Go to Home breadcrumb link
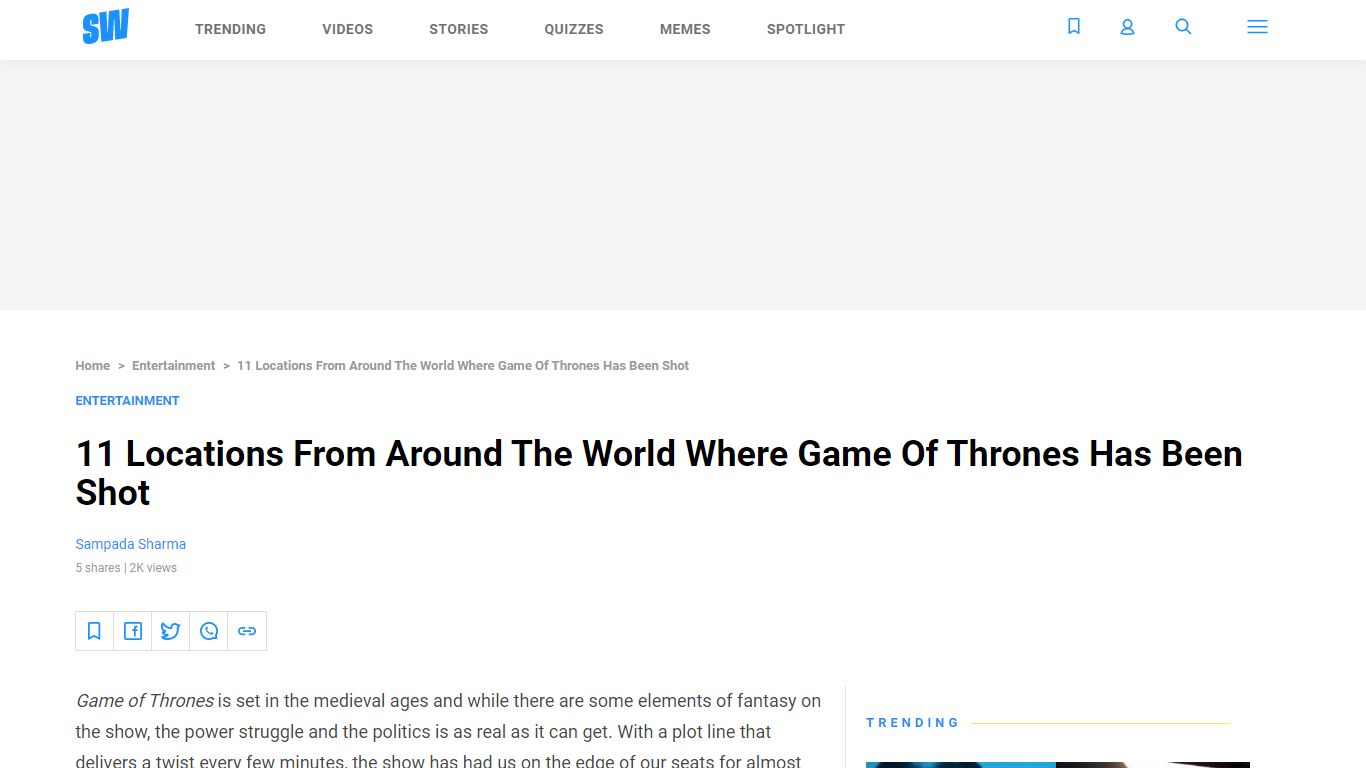The image size is (1366, 768). tap(93, 366)
